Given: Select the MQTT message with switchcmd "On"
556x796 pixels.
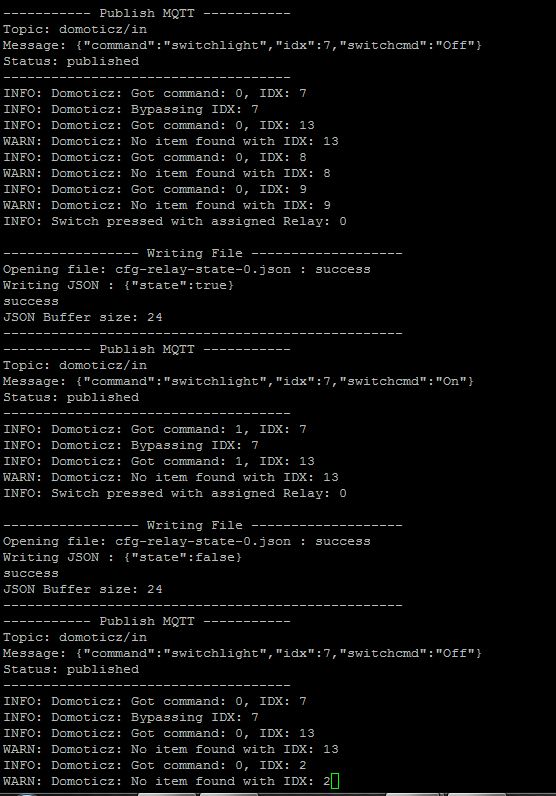Looking at the screenshot, I should pyautogui.click(x=239, y=381).
